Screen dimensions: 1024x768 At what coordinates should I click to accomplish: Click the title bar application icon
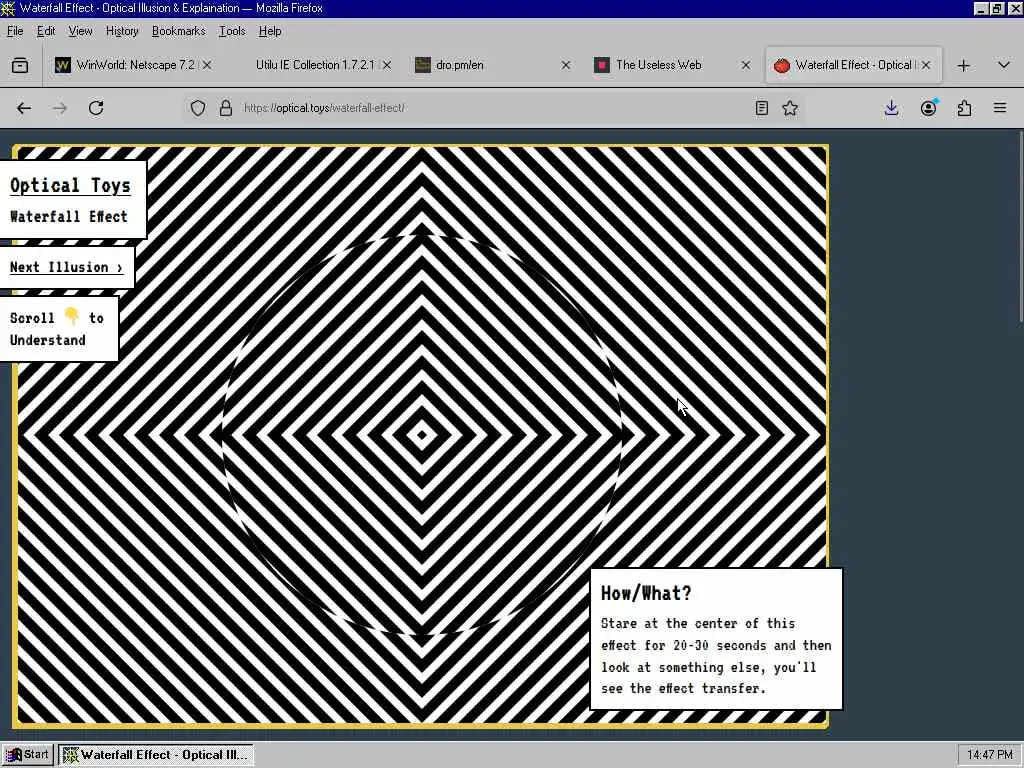point(8,8)
